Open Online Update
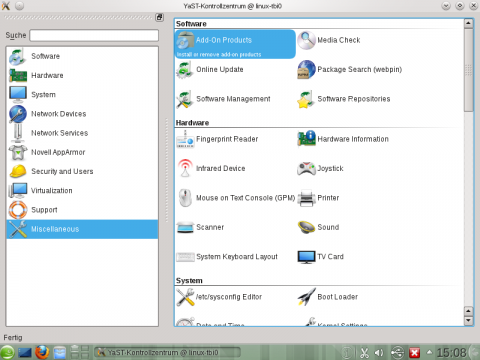480x360 pixels. pyautogui.click(x=210, y=70)
